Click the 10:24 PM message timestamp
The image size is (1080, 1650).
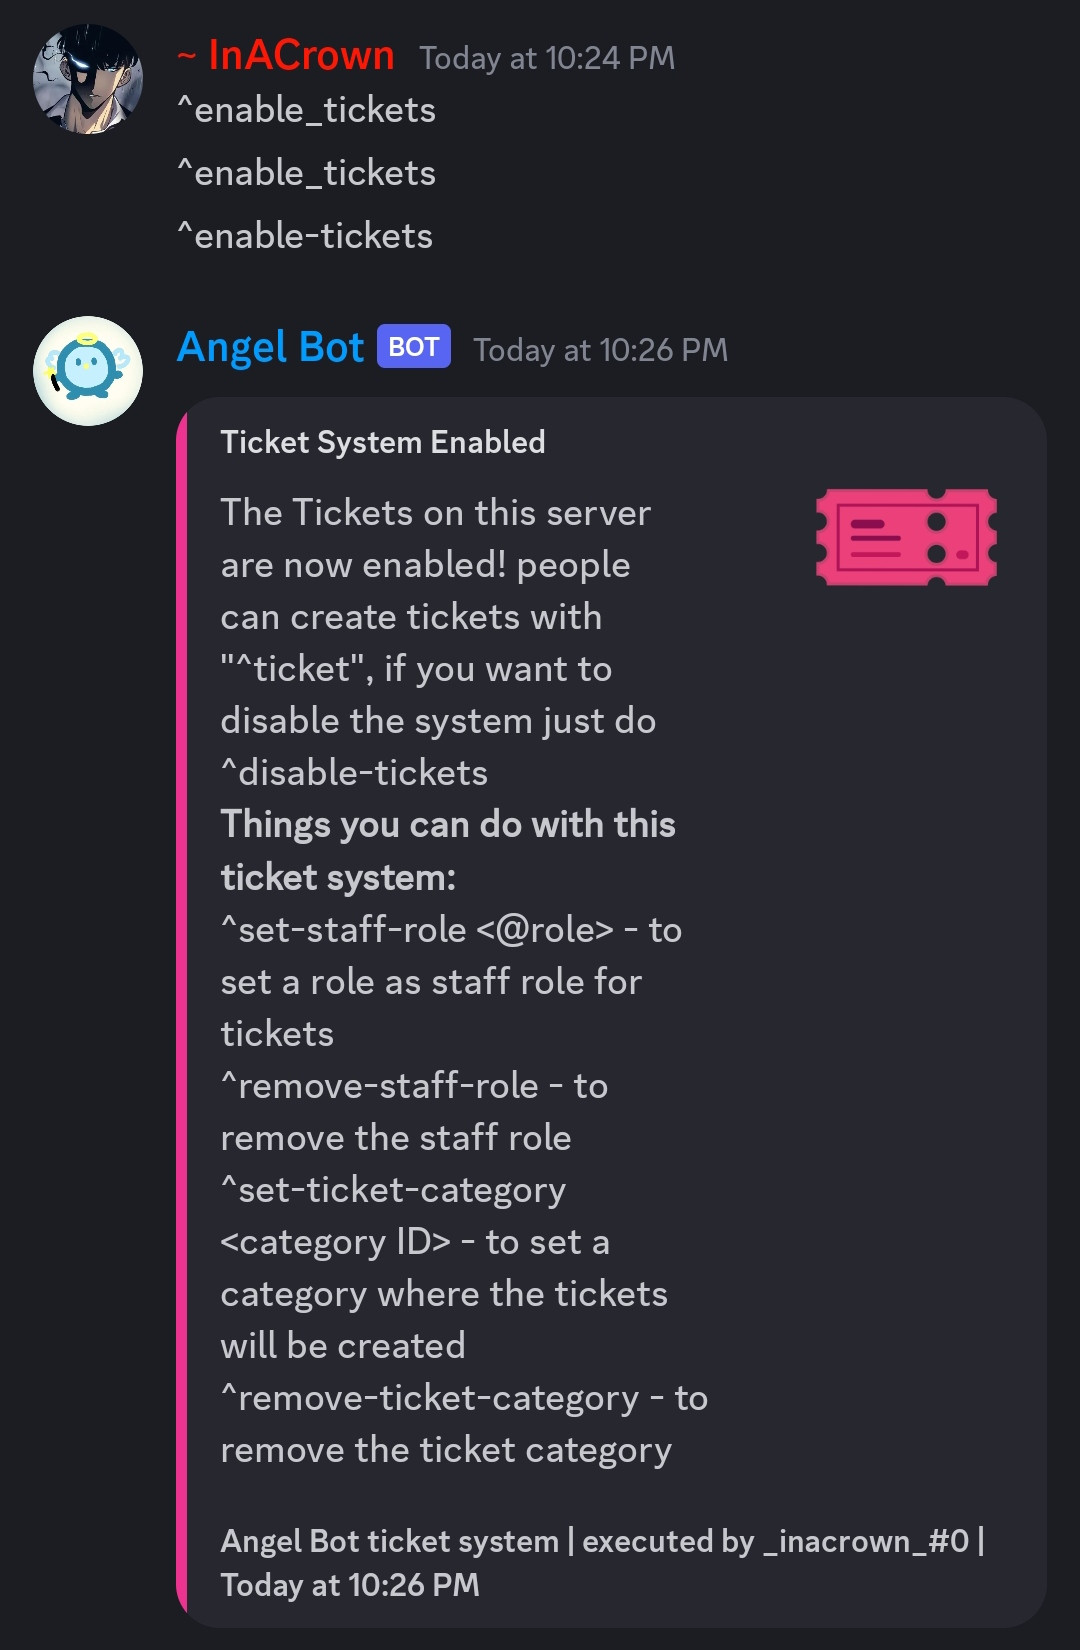click(x=547, y=58)
